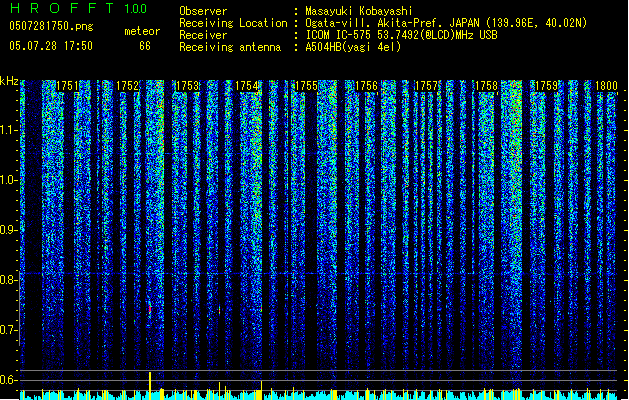This screenshot has height=400, width=629.
Task: Click the 1757 time marker
Action: click(x=426, y=86)
